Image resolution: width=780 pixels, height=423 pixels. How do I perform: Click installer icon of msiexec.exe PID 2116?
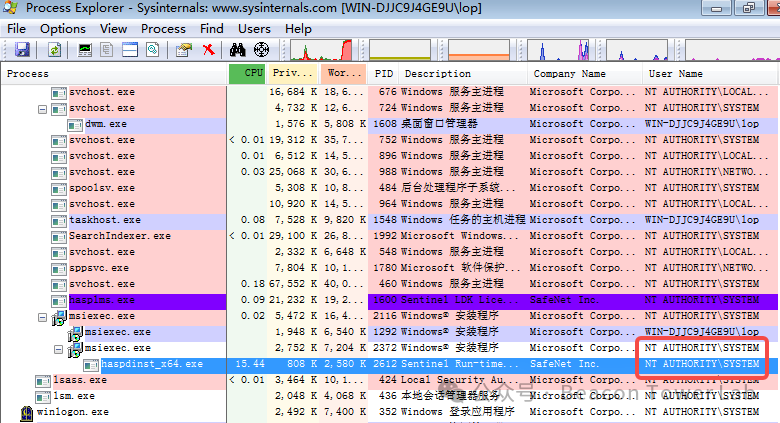tap(59, 317)
